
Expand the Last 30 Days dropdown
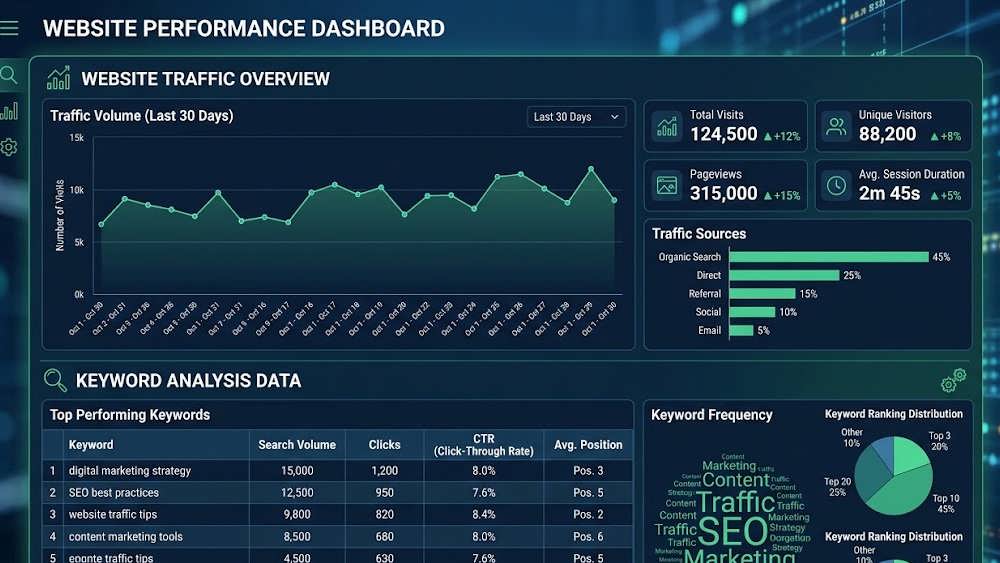tap(577, 117)
